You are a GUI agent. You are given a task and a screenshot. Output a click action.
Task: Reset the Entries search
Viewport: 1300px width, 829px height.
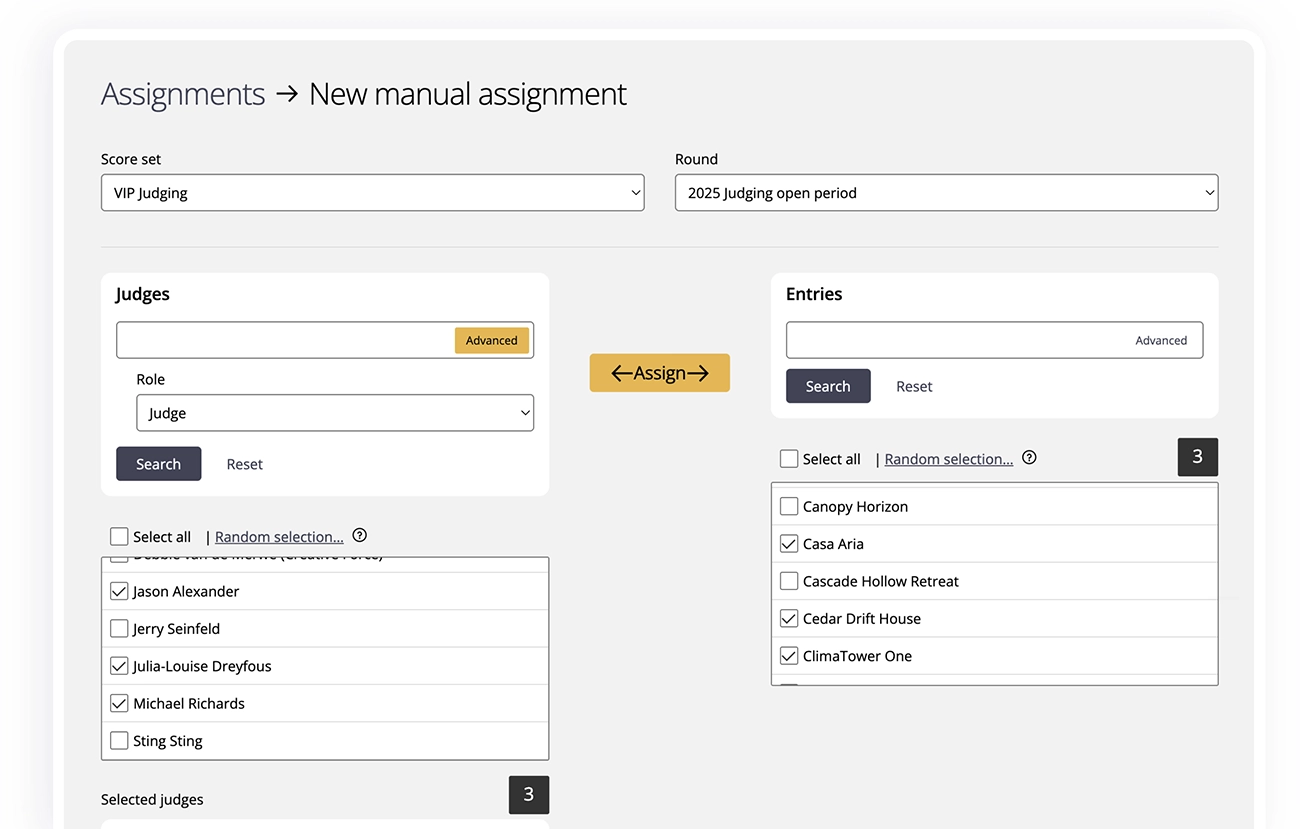[x=914, y=386]
